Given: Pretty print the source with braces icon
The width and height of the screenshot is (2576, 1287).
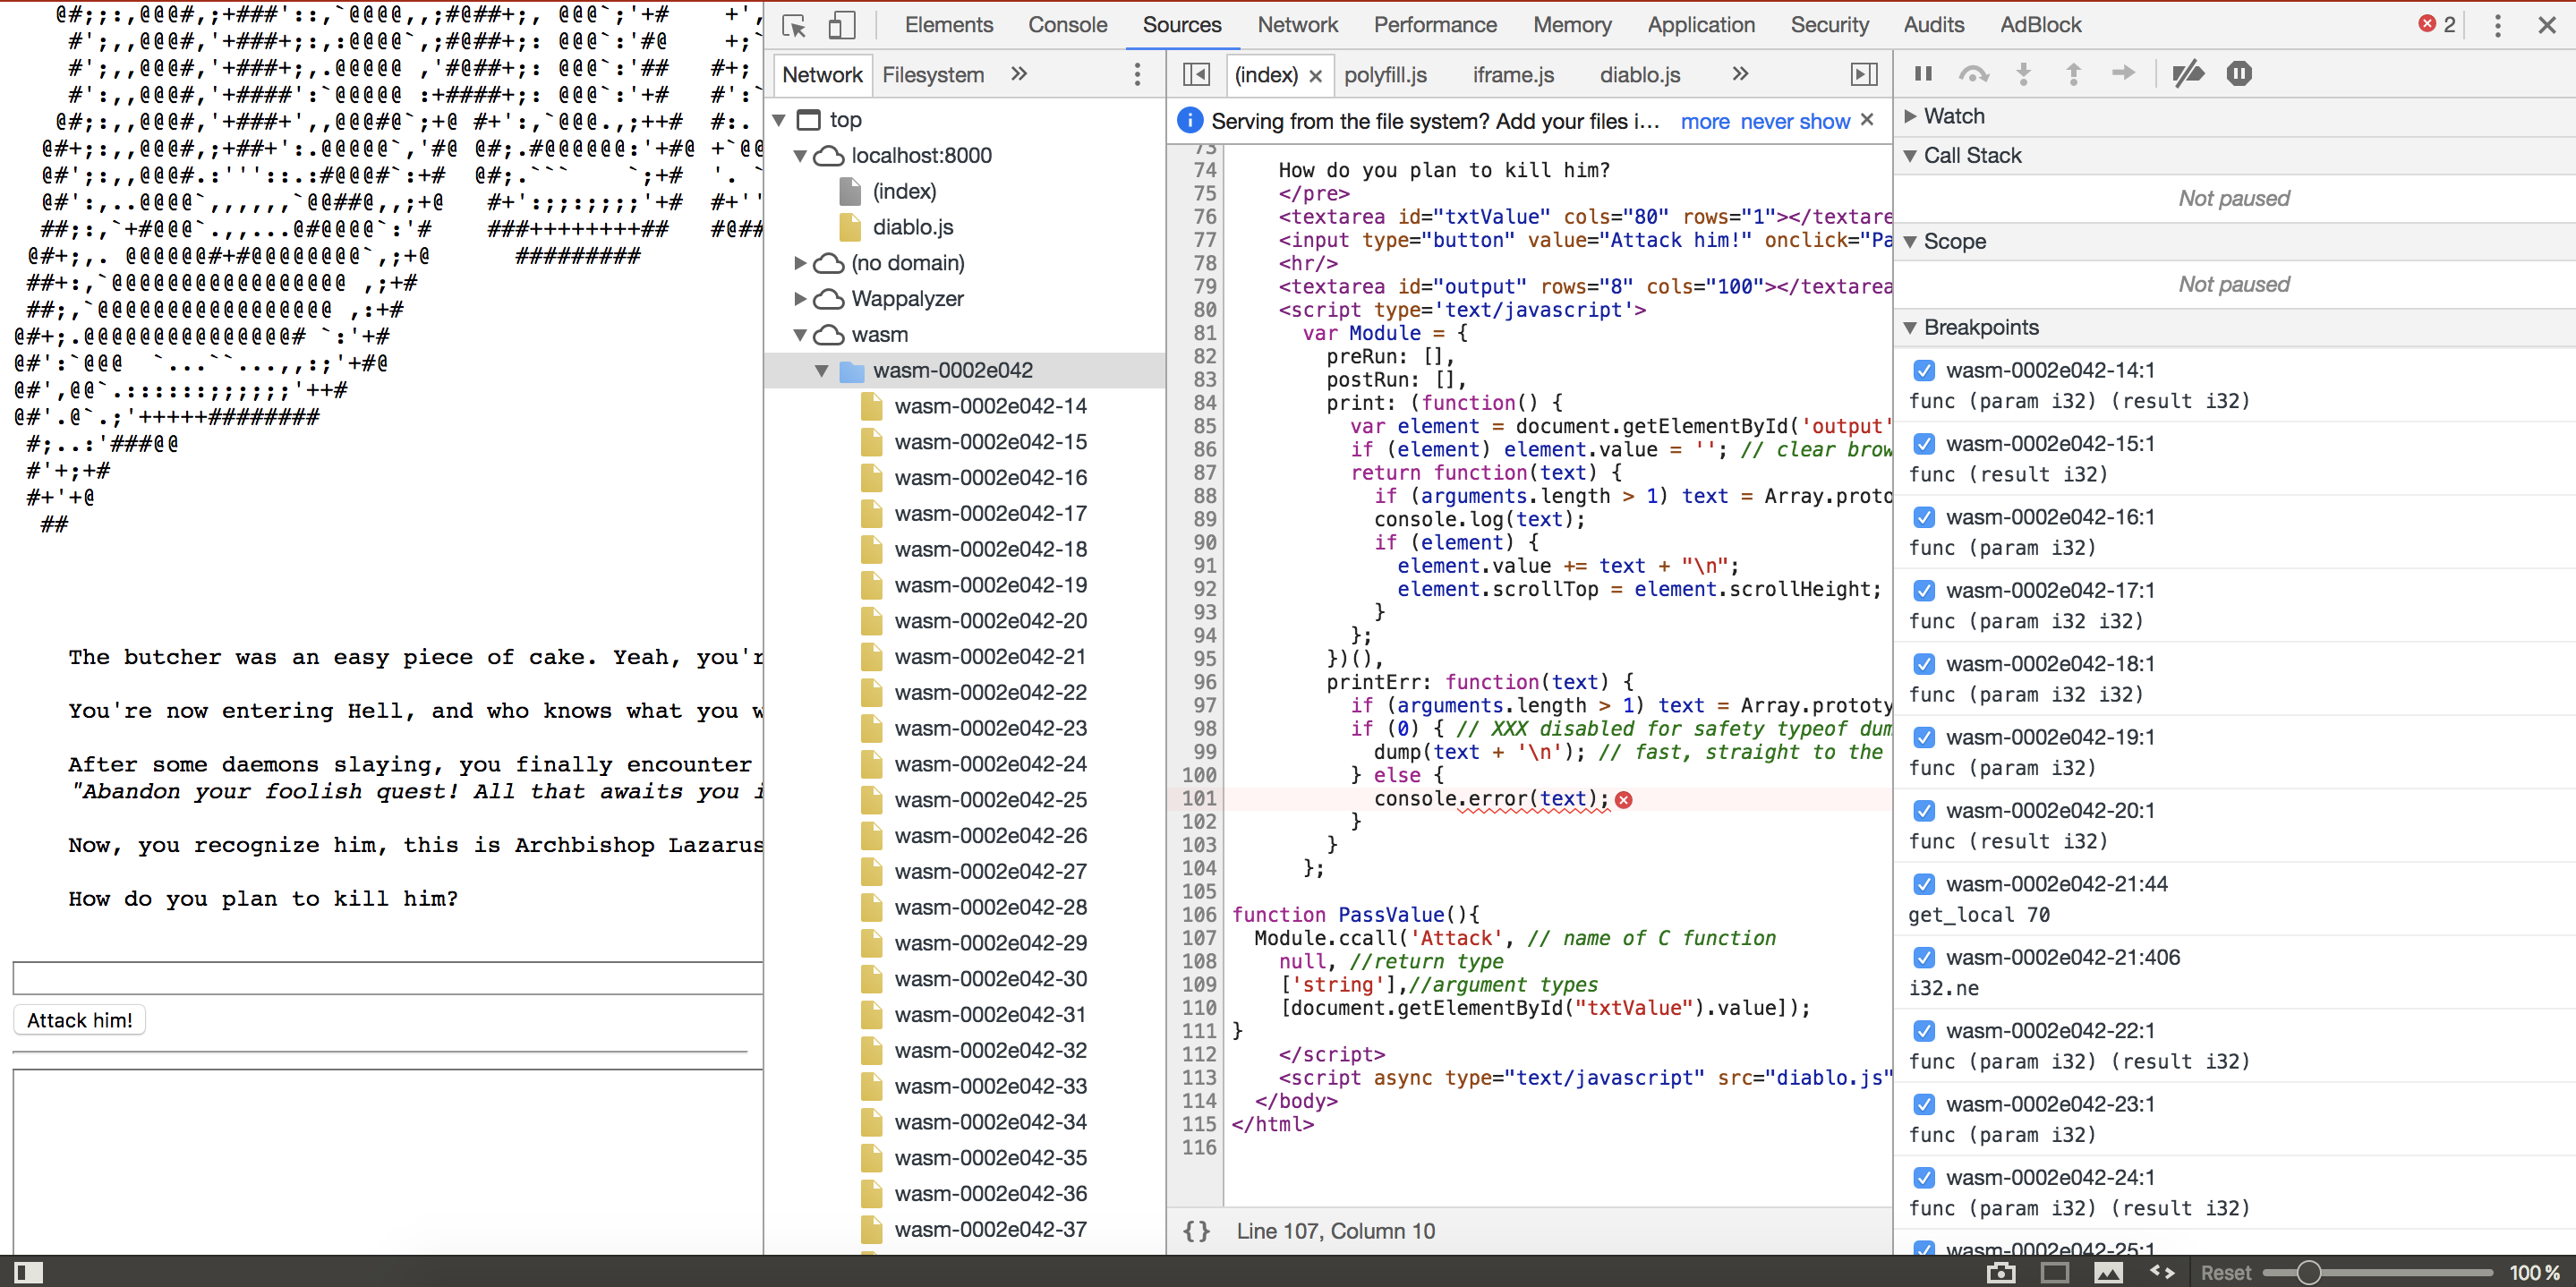Looking at the screenshot, I should (1196, 1231).
